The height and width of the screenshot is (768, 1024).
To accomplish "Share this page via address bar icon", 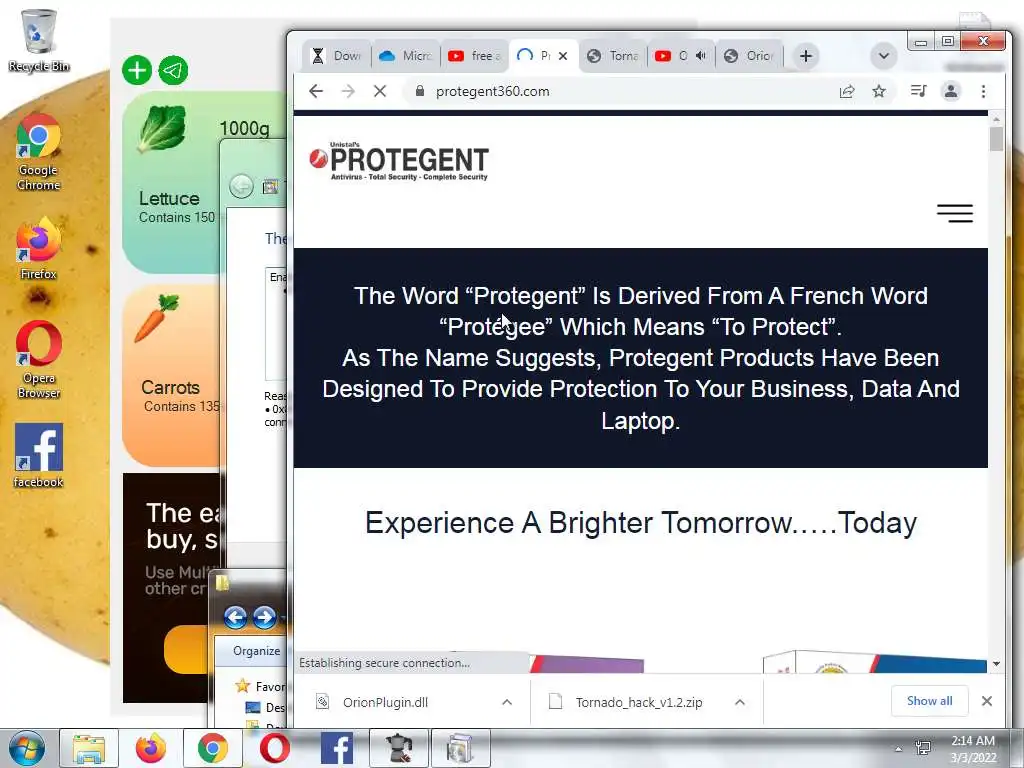I will [847, 91].
